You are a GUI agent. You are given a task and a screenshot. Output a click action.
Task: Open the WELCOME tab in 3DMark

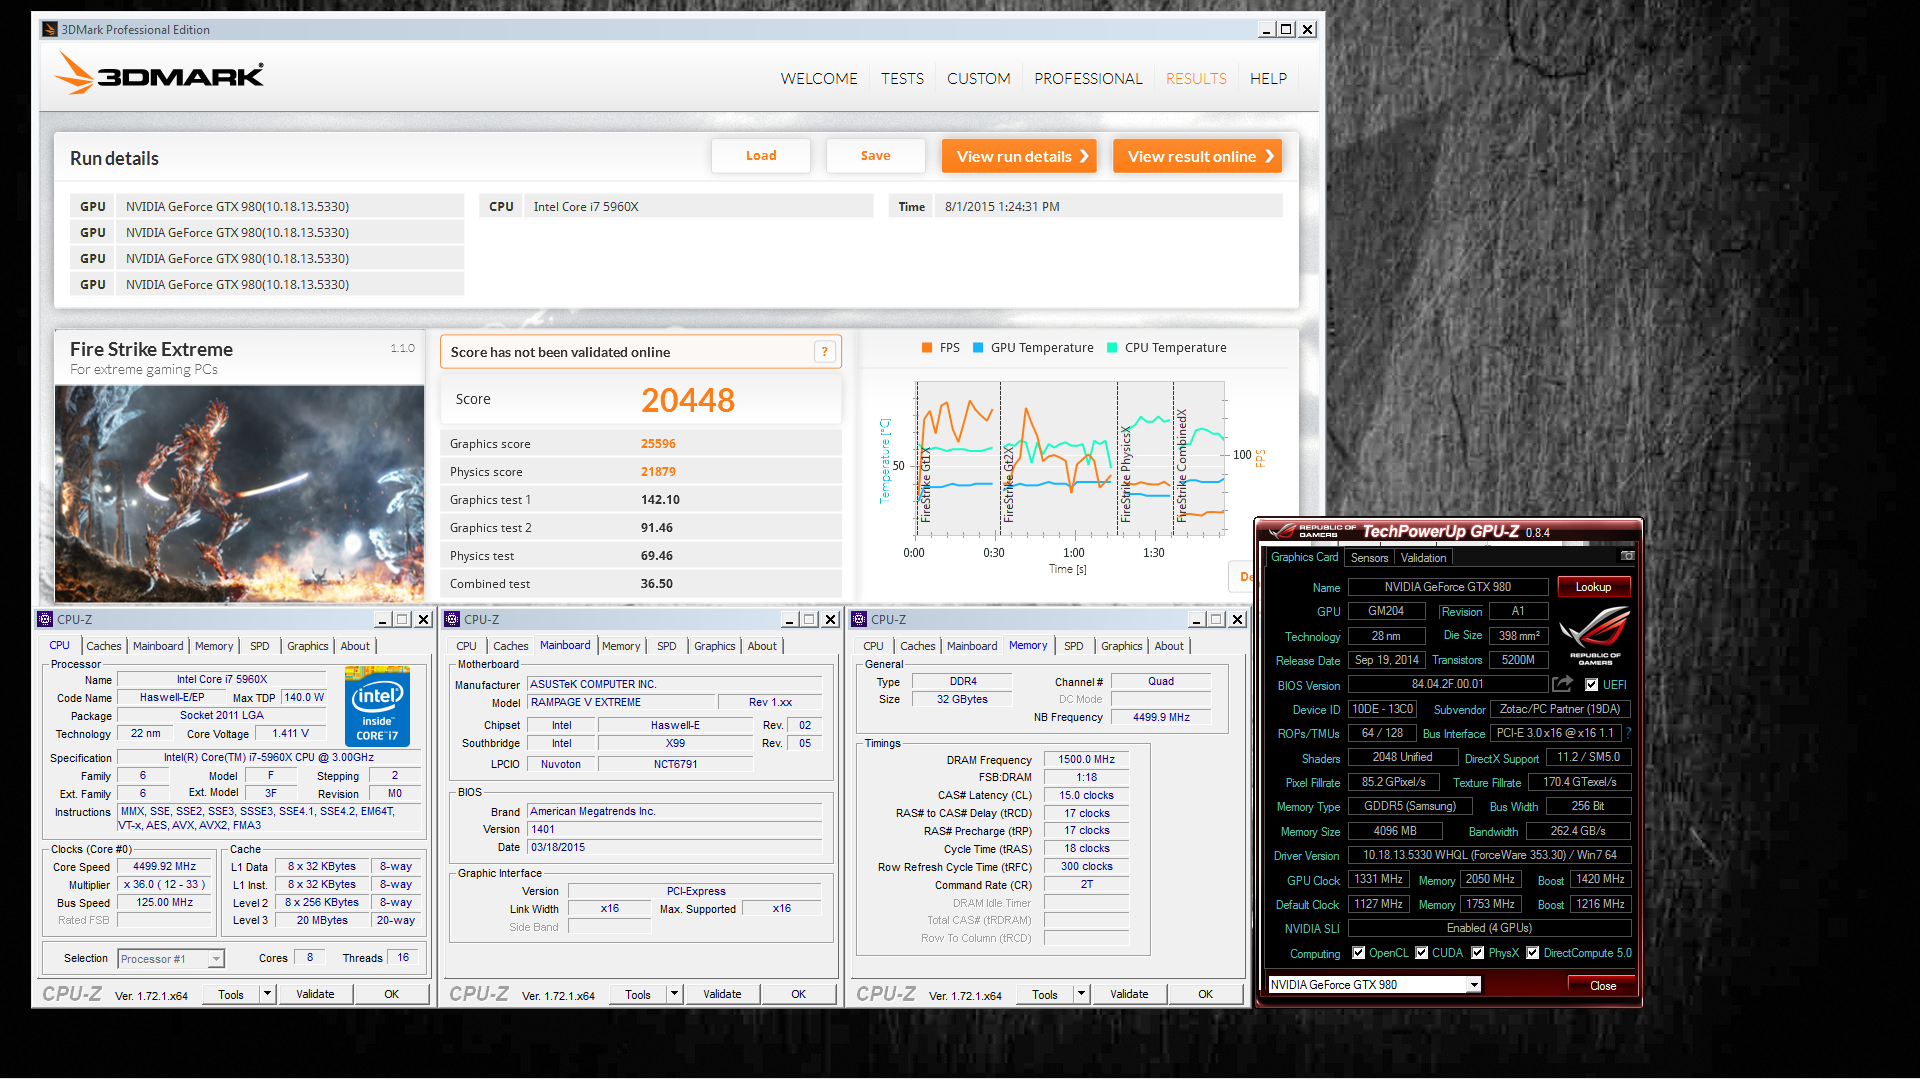(x=819, y=78)
